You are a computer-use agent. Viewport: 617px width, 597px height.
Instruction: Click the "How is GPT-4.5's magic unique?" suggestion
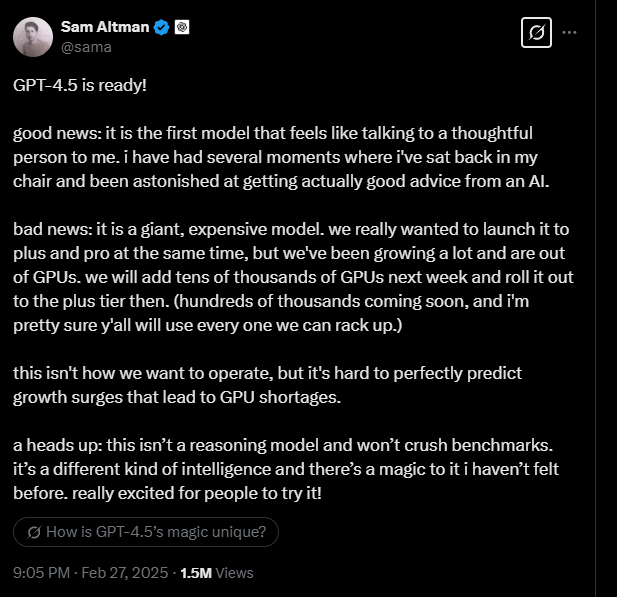point(158,533)
